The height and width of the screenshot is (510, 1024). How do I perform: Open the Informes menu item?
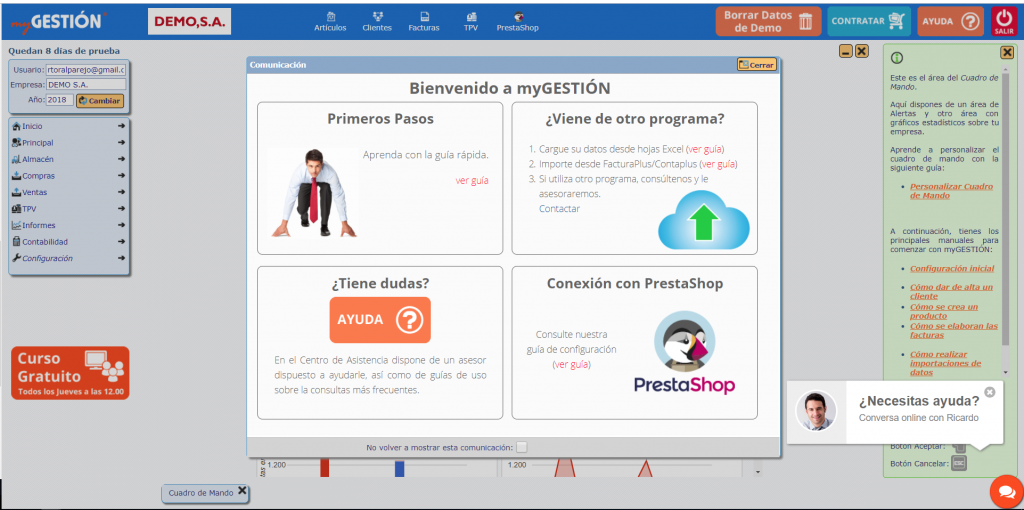coord(33,225)
